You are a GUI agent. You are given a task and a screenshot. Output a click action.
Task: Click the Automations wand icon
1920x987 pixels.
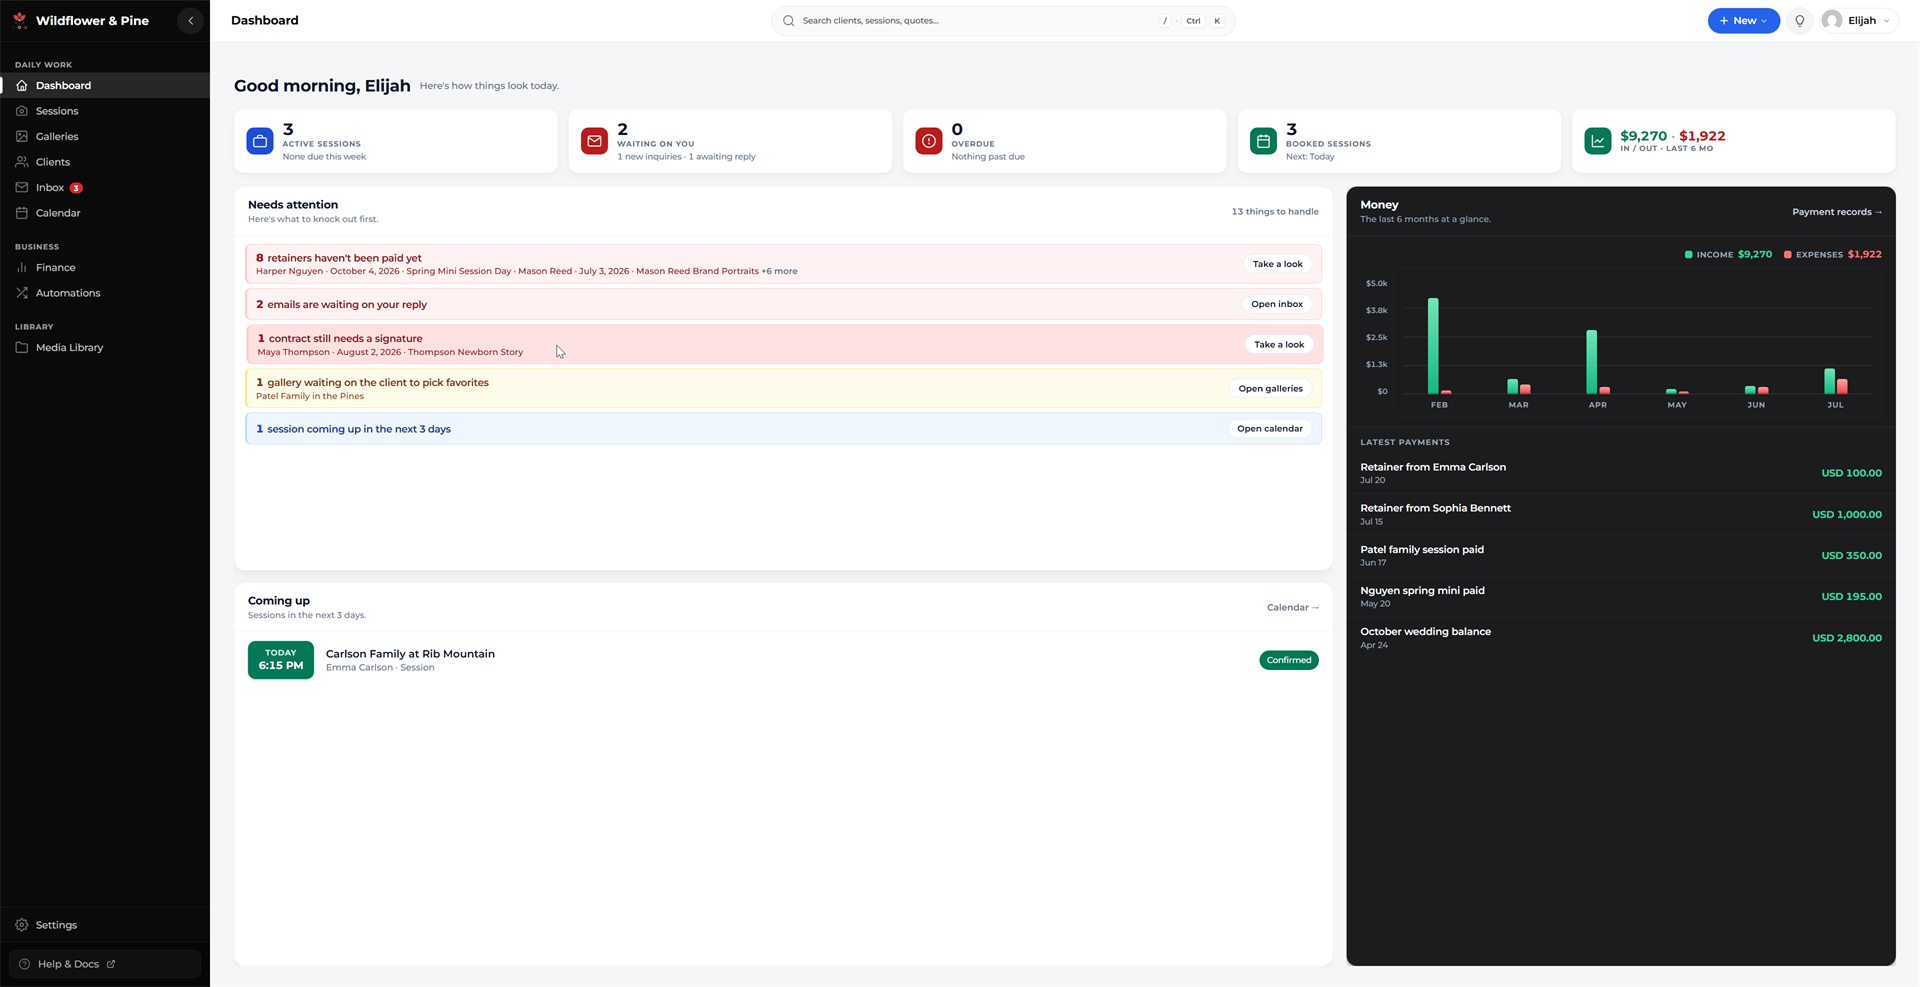(x=22, y=293)
